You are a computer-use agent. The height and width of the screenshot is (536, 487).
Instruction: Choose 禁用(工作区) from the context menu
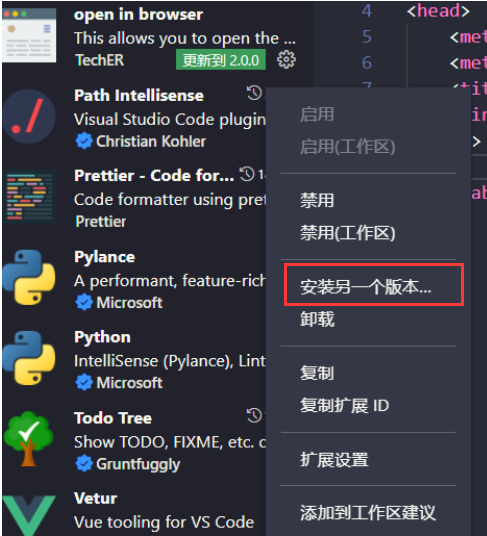[x=348, y=233]
